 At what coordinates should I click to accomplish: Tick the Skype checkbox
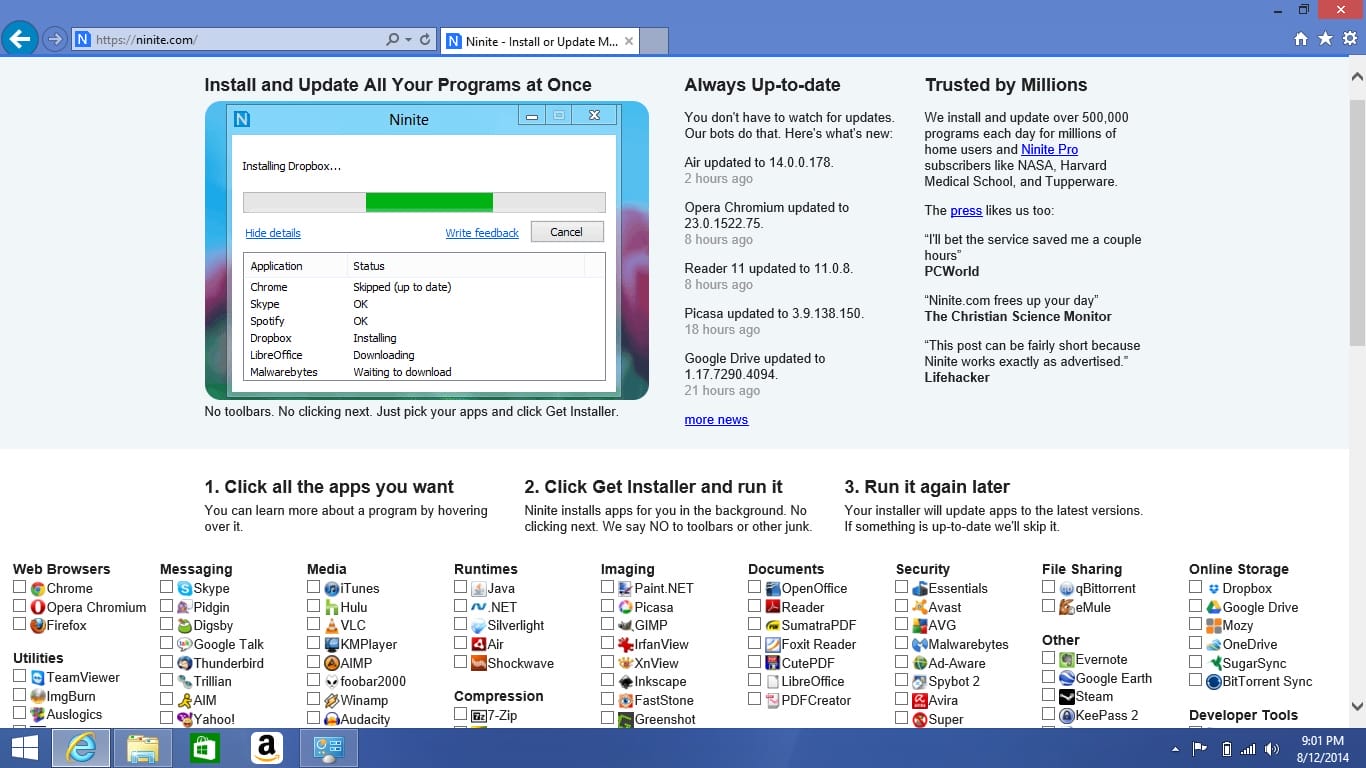pyautogui.click(x=167, y=588)
